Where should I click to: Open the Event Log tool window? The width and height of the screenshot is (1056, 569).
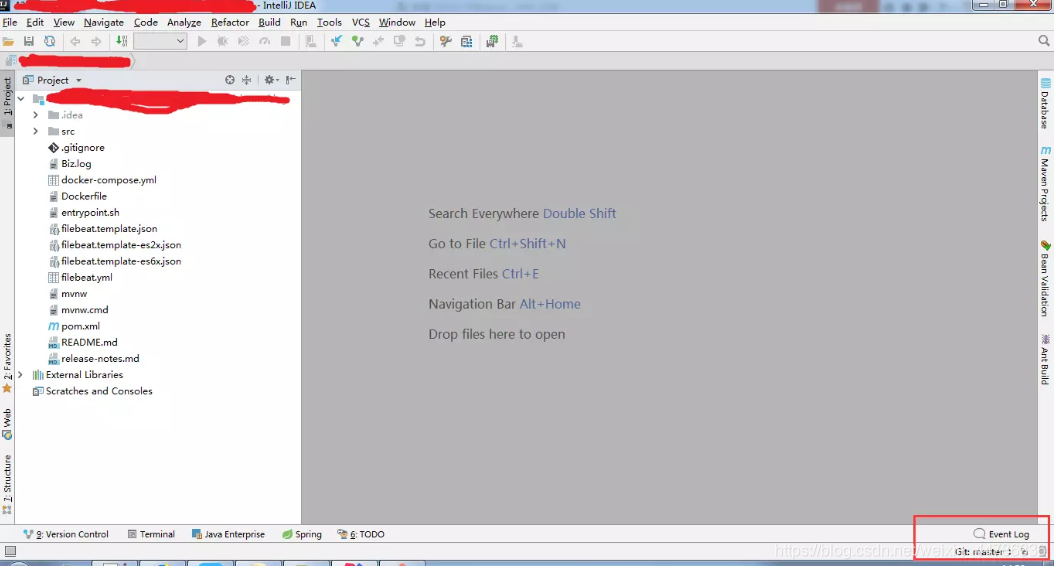point(1001,535)
